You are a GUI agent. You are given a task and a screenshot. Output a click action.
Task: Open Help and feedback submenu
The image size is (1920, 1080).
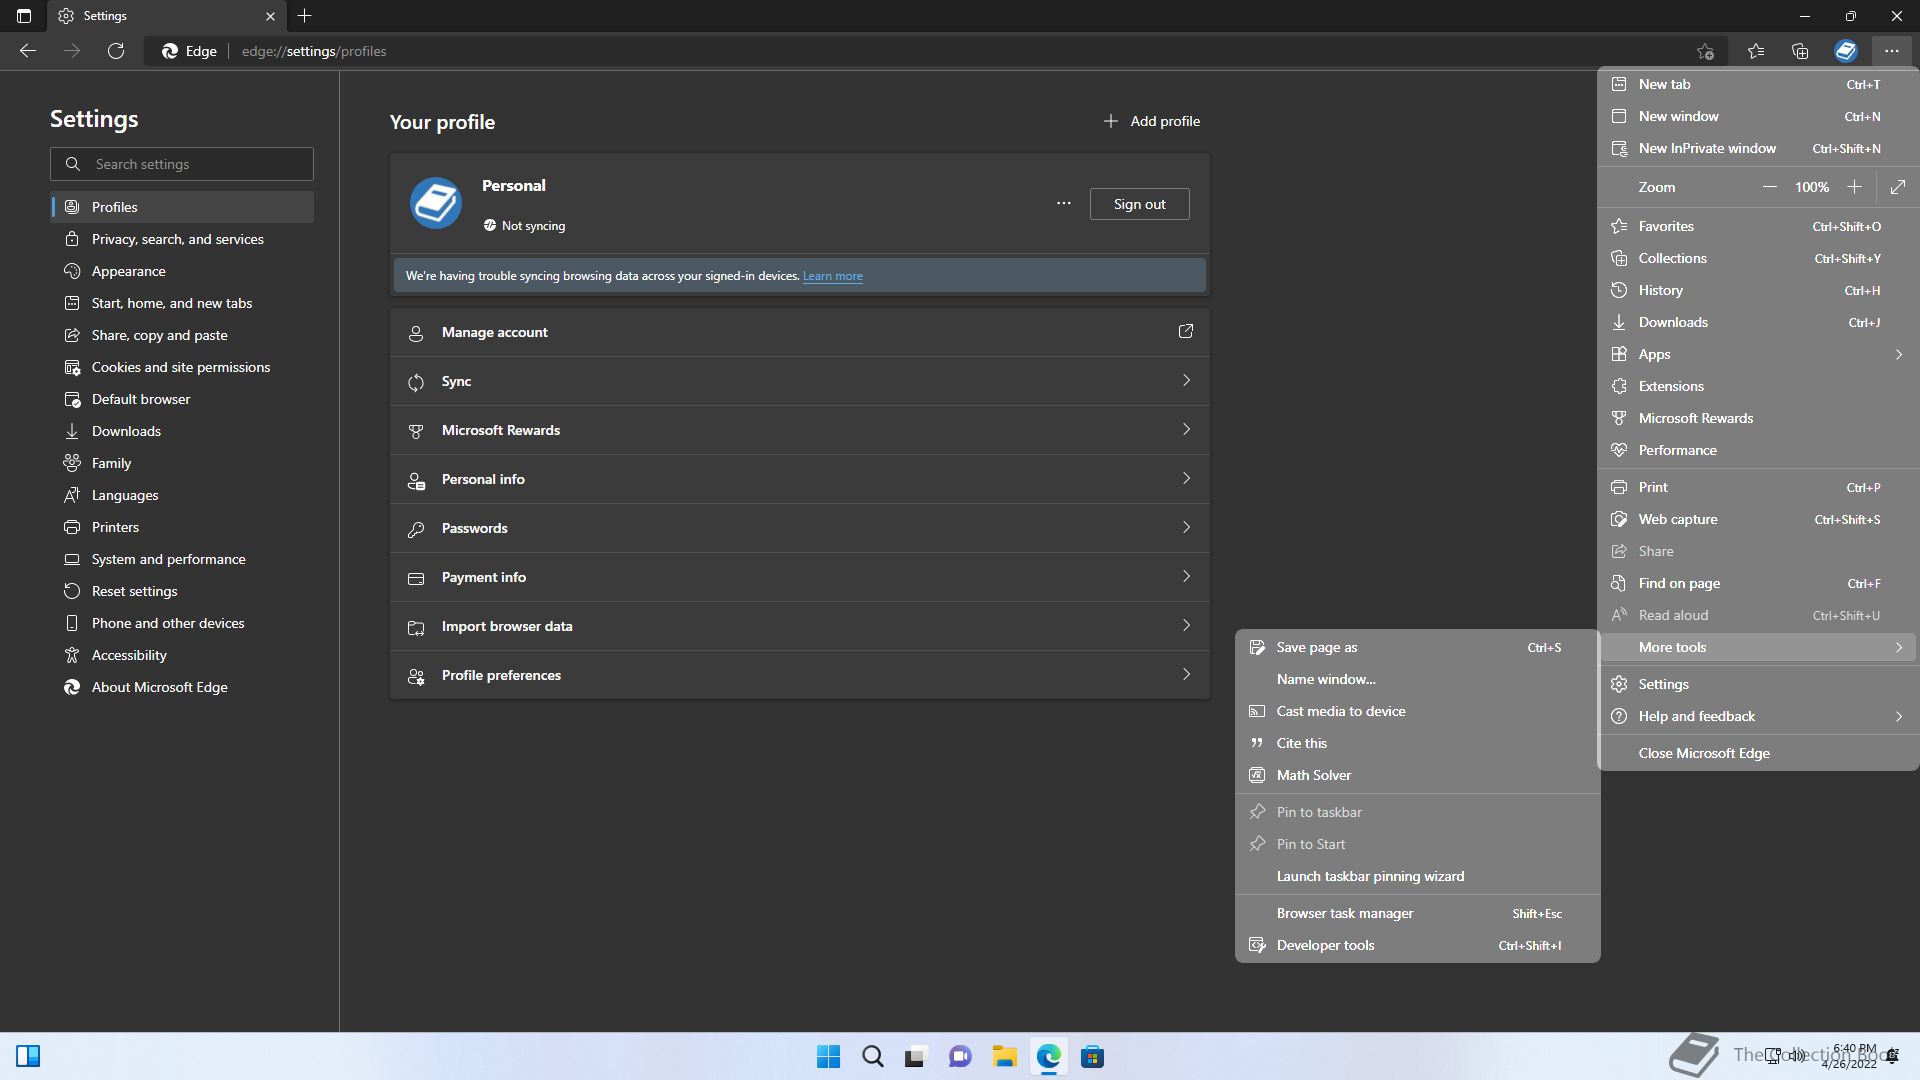click(1758, 716)
